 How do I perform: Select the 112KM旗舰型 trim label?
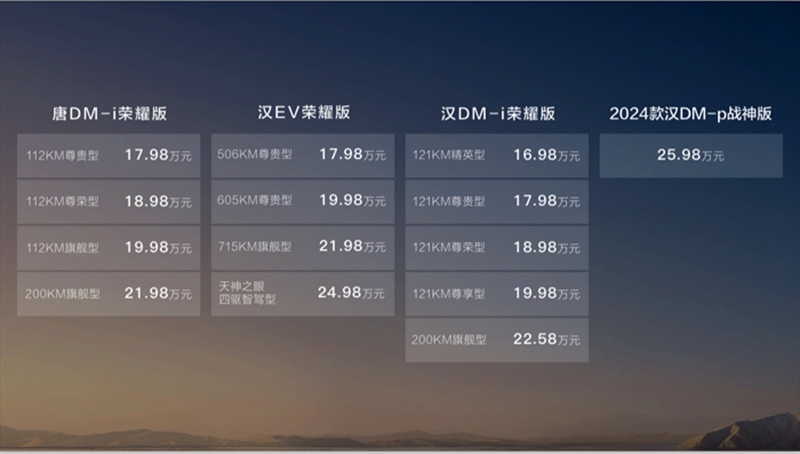[62, 248]
